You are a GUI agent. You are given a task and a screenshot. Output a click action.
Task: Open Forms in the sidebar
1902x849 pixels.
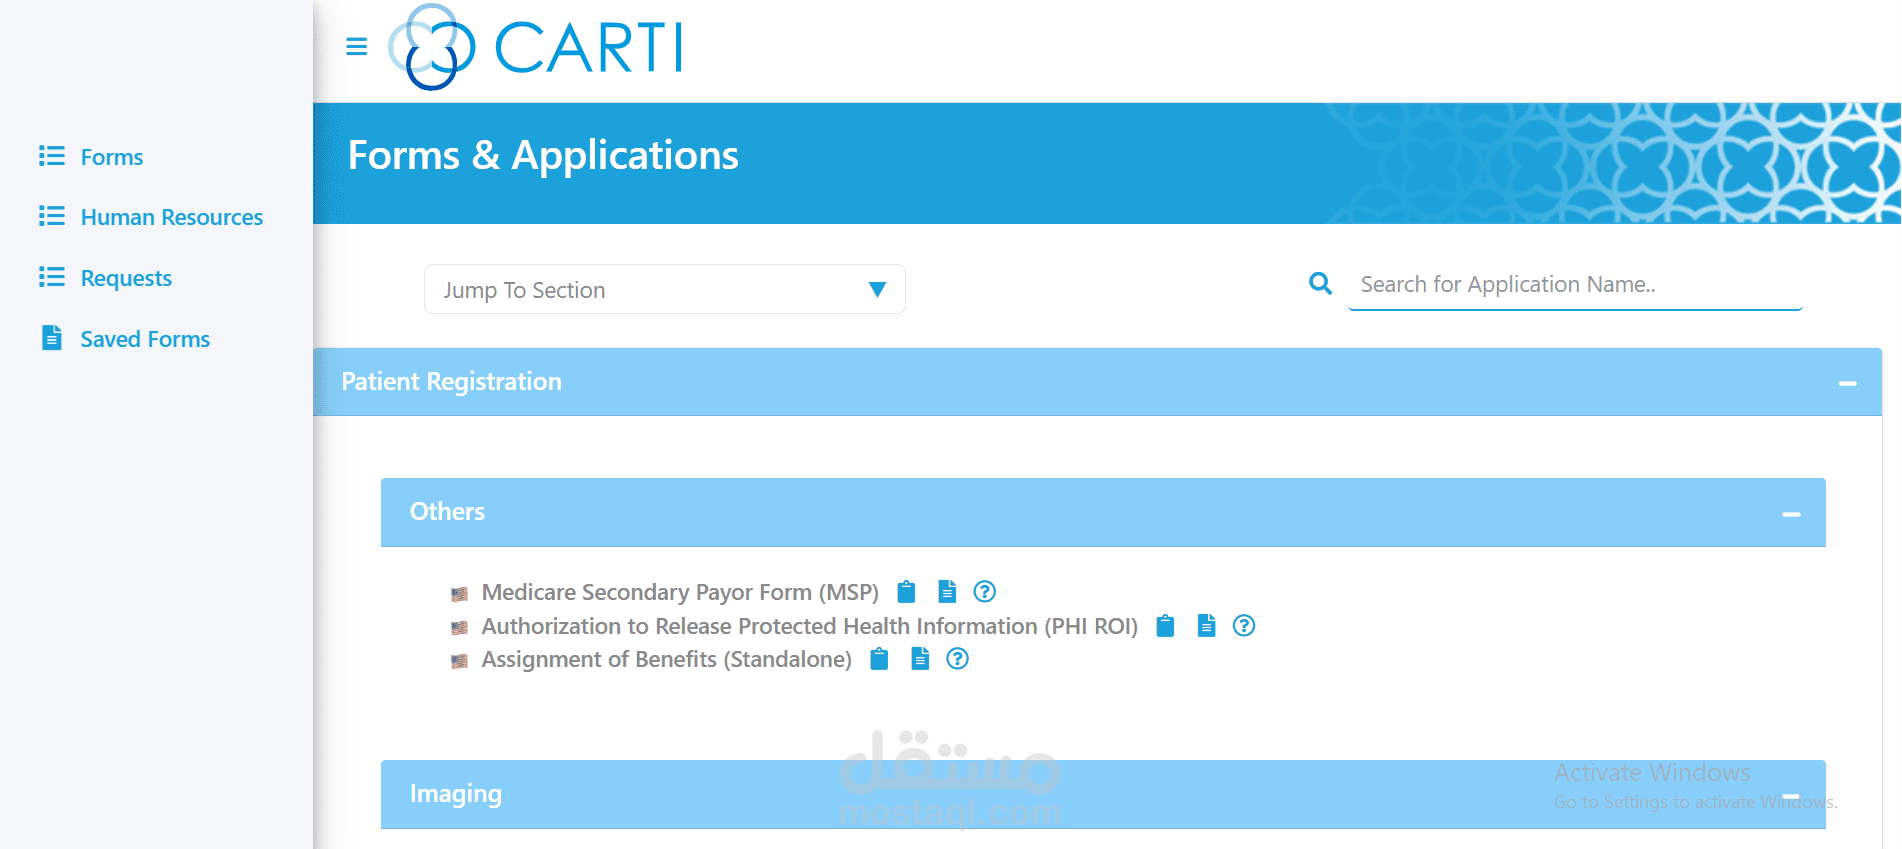[x=112, y=157]
